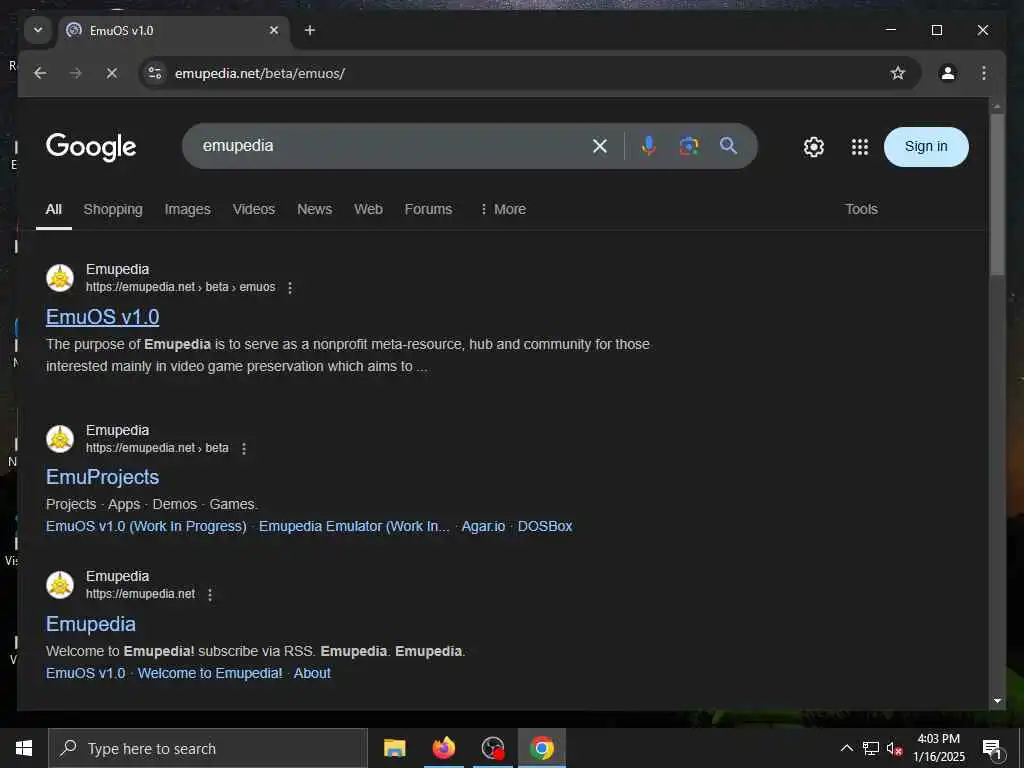
Task: Open the EmuProjects result link
Action: click(x=103, y=477)
